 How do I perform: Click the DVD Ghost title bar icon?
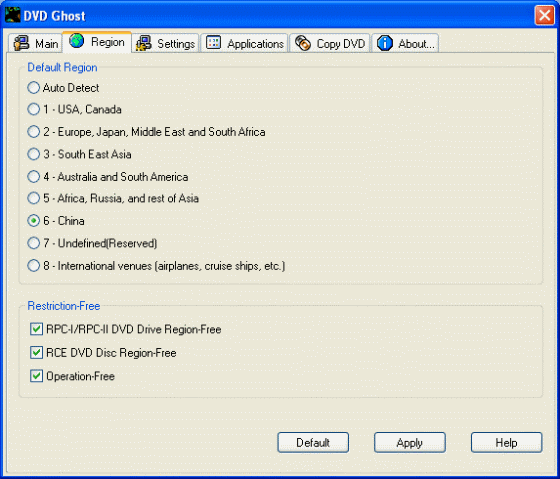[13, 15]
